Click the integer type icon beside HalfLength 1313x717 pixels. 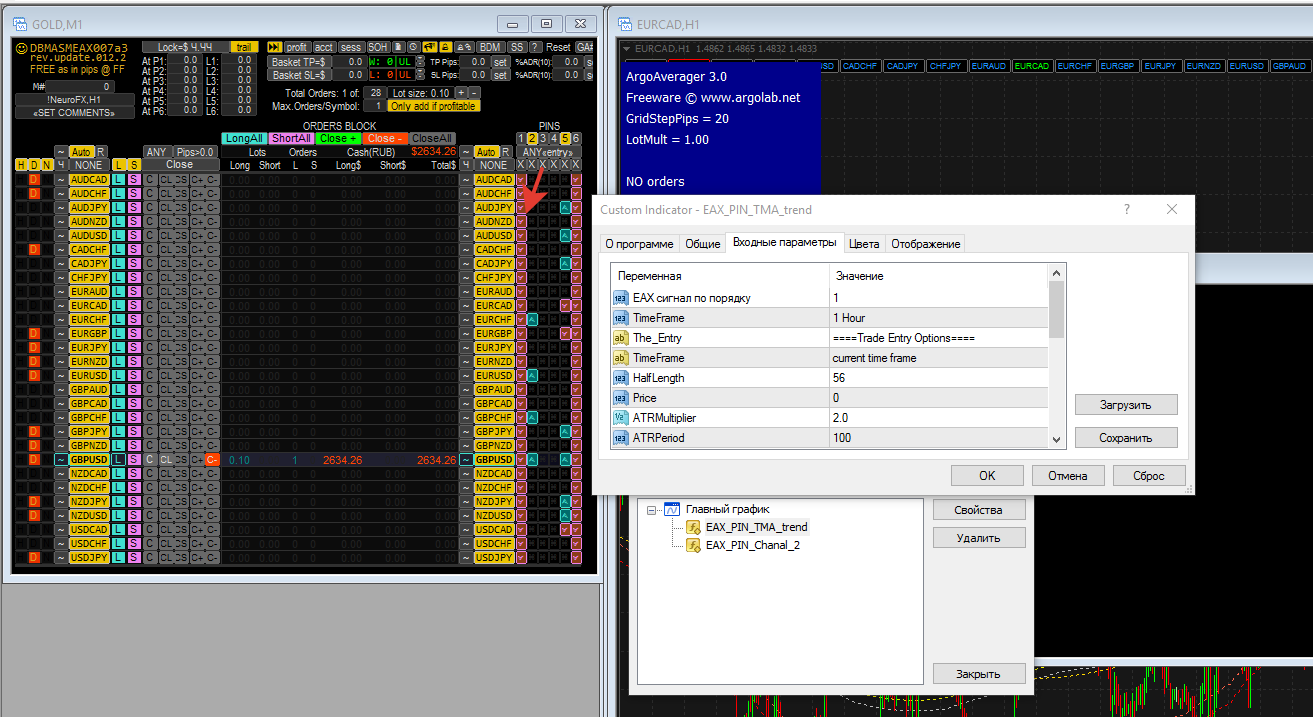pos(620,378)
